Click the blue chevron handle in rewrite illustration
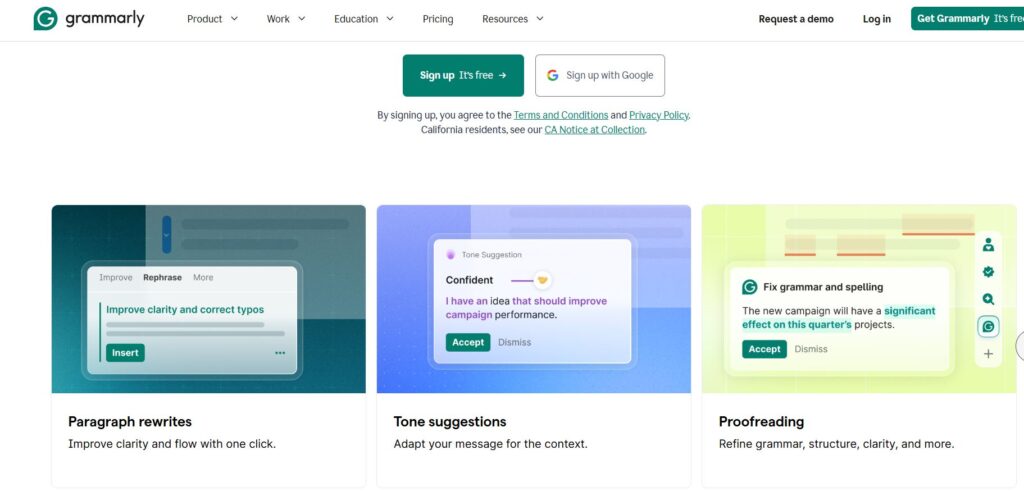This screenshot has height=491, width=1024. point(167,234)
